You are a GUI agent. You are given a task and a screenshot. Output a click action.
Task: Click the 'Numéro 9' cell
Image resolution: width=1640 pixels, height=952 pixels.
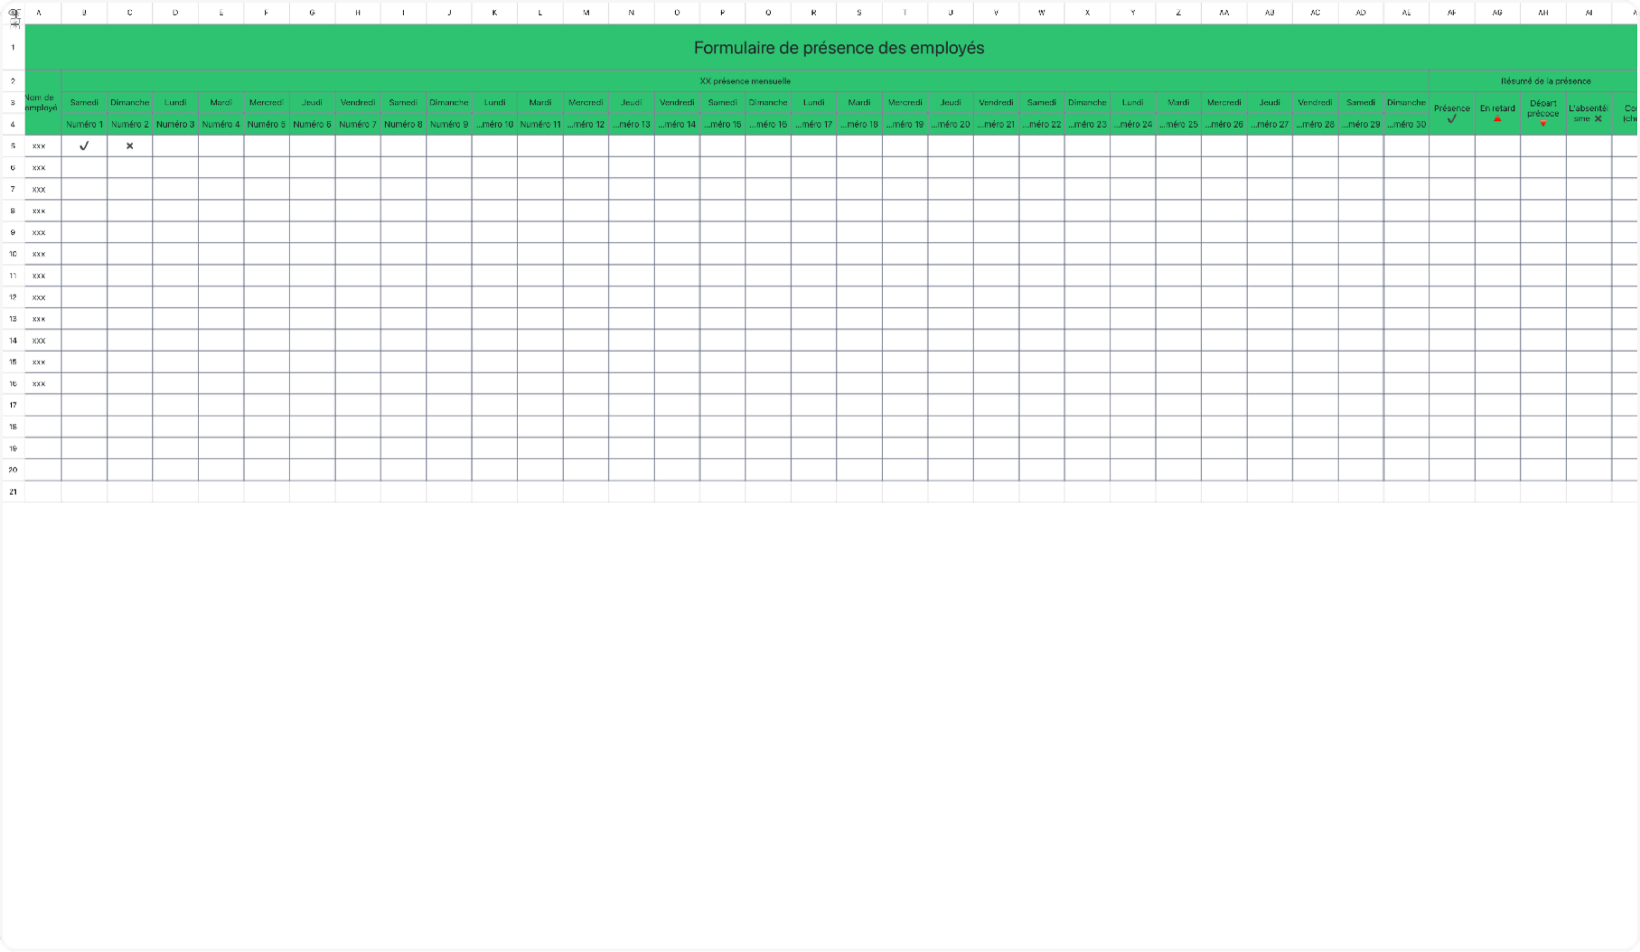pos(449,124)
